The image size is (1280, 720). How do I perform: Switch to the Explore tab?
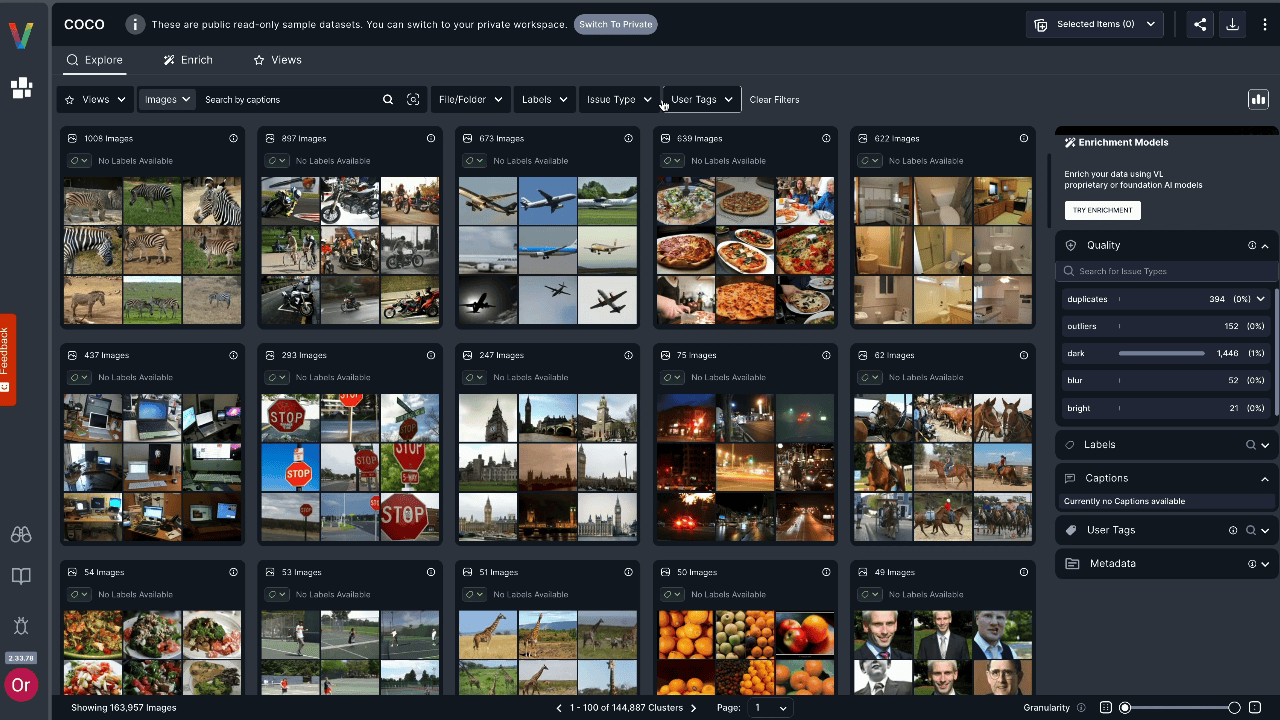95,60
